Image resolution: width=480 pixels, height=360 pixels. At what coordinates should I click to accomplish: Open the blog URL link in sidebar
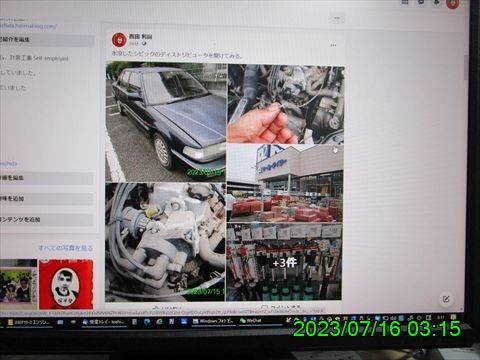tap(28, 26)
